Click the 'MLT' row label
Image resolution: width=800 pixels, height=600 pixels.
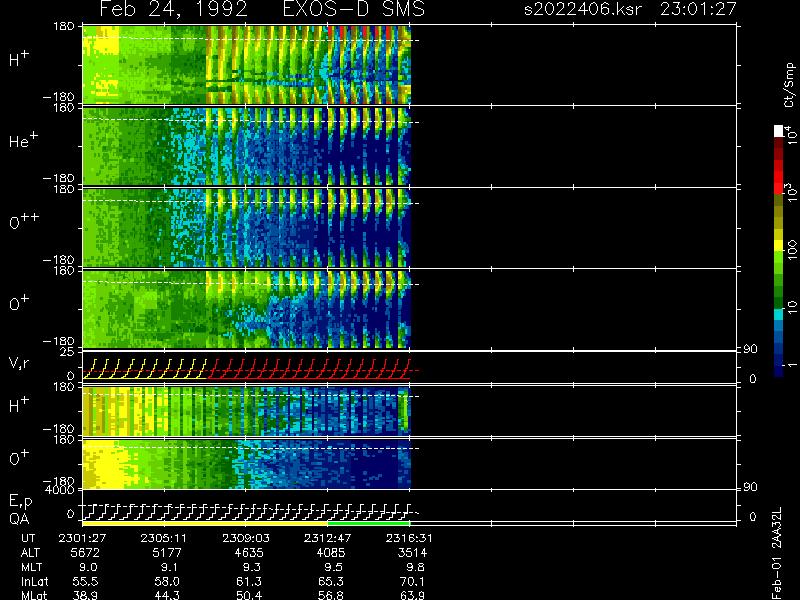point(31,567)
